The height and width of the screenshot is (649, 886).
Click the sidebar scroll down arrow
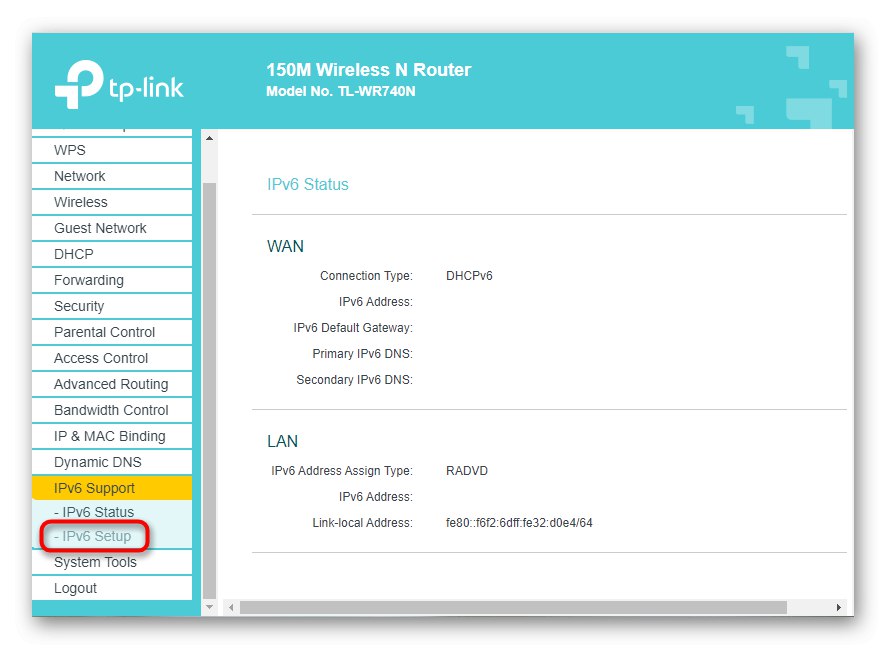[209, 607]
